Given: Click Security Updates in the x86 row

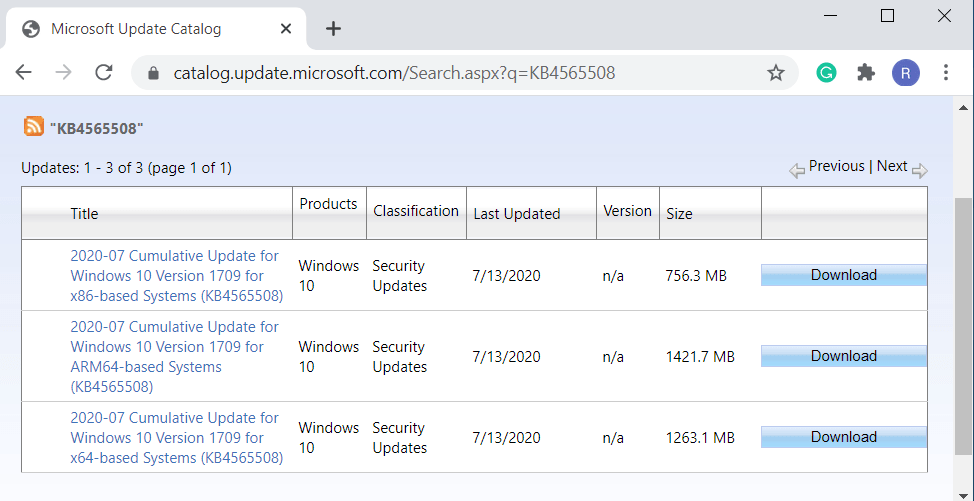Looking at the screenshot, I should point(399,276).
